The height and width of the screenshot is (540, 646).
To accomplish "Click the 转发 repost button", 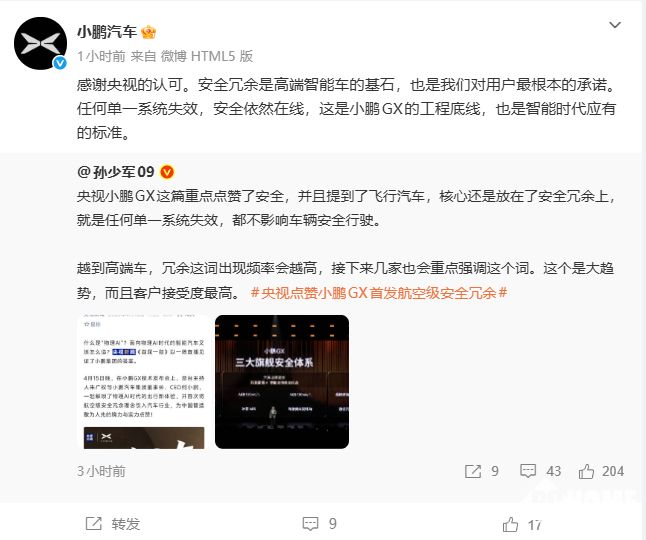I will [113, 524].
